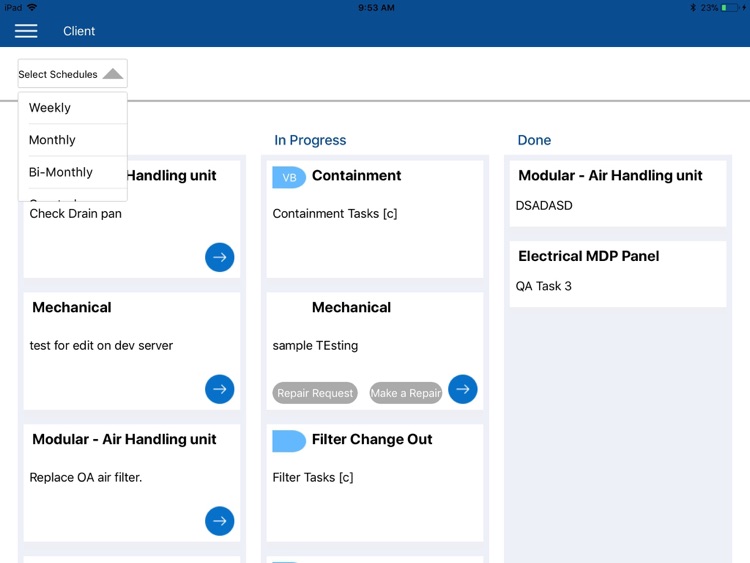Click the VB badge on Containment card
750x563 pixels.
[x=289, y=177]
